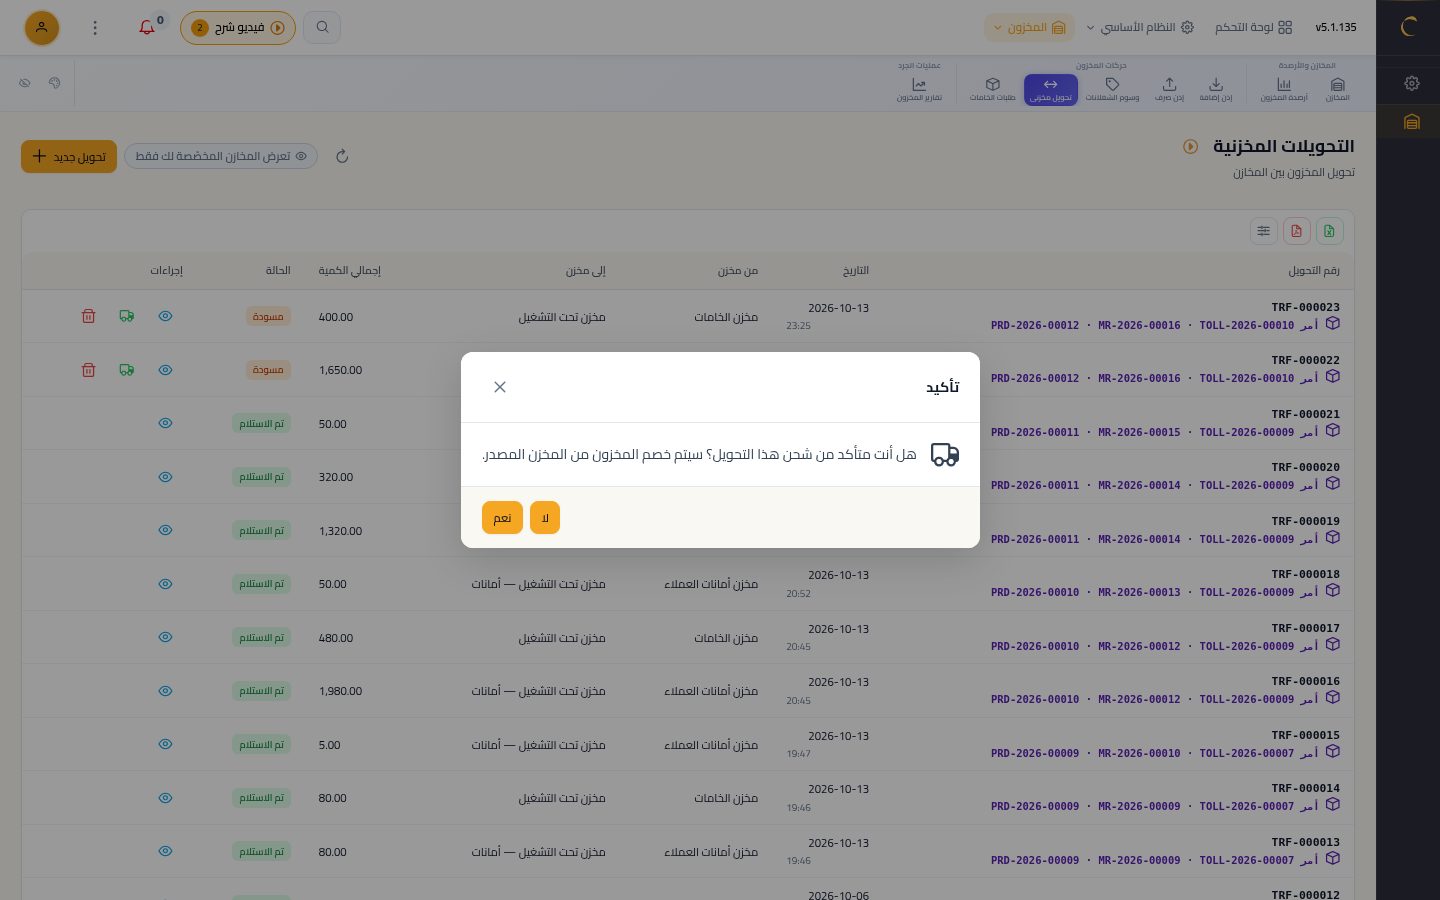1440x900 pixels.
Task: View transfer TRF-000018 via eye icon
Action: tap(166, 584)
